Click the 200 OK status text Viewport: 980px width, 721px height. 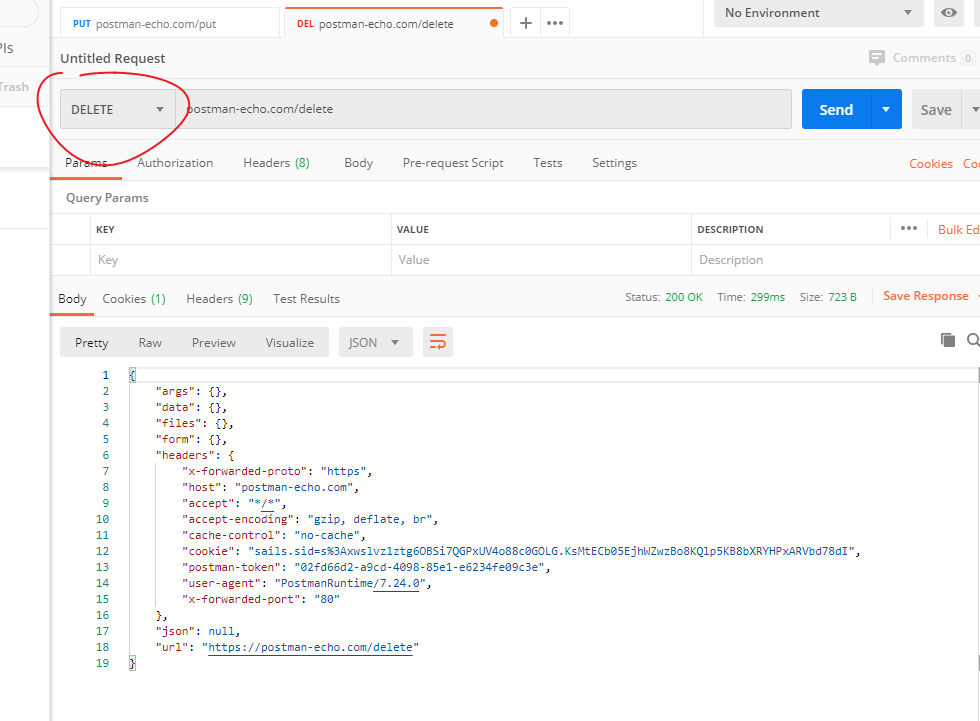click(x=684, y=297)
